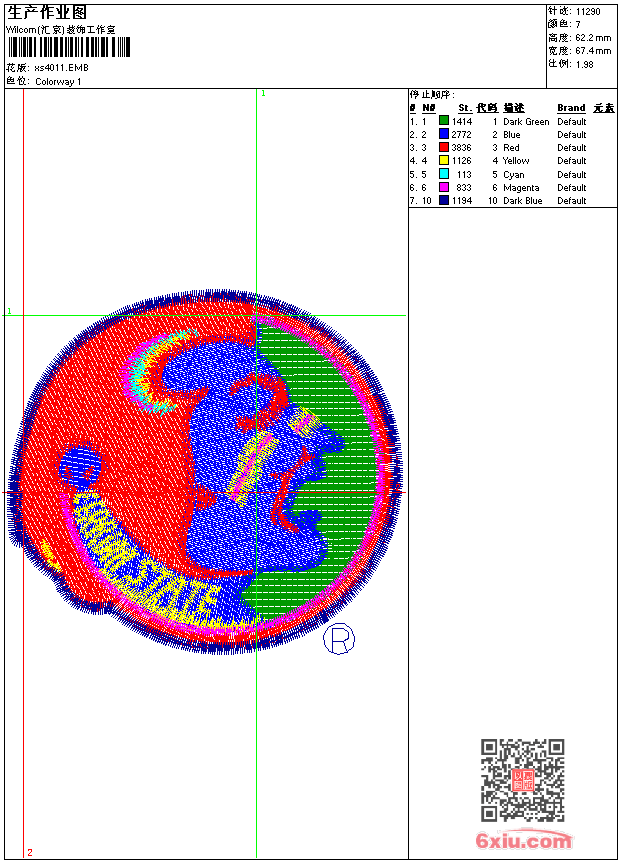Click the Magenta description text

pyautogui.click(x=521, y=188)
